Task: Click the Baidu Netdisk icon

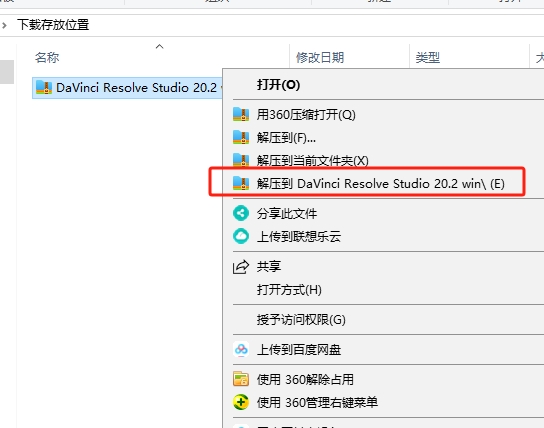Action: pos(241,350)
